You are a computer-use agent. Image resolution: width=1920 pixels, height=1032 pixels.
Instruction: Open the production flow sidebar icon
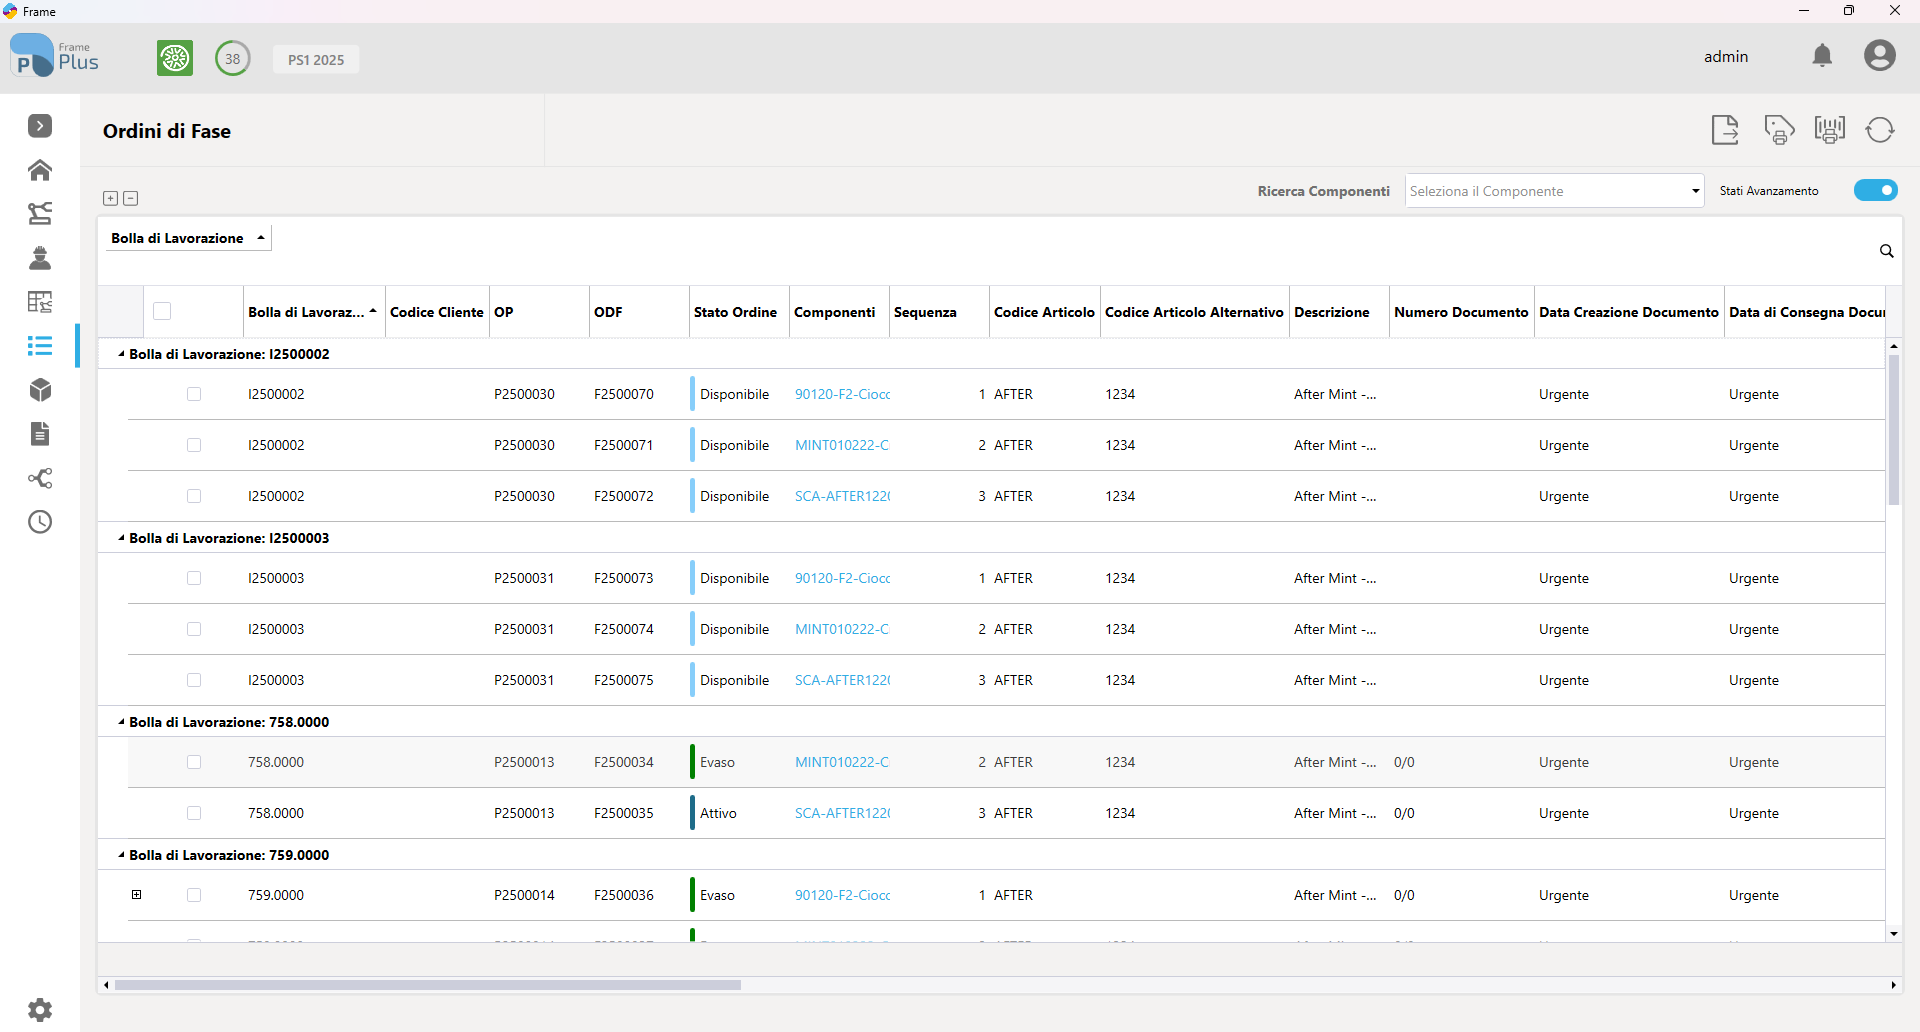[40, 213]
